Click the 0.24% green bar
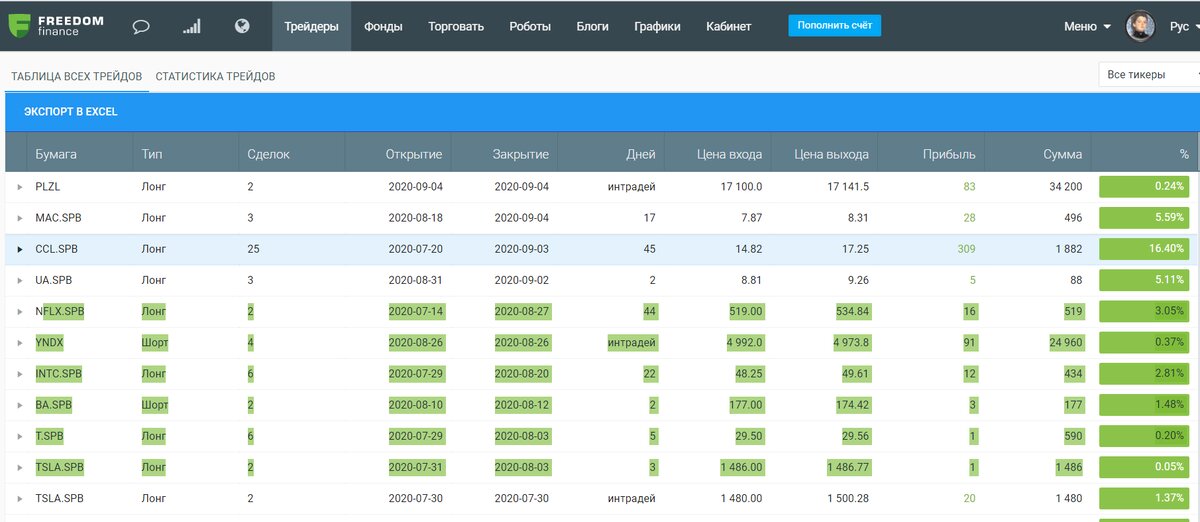Image resolution: width=1200 pixels, height=522 pixels. 1145,187
